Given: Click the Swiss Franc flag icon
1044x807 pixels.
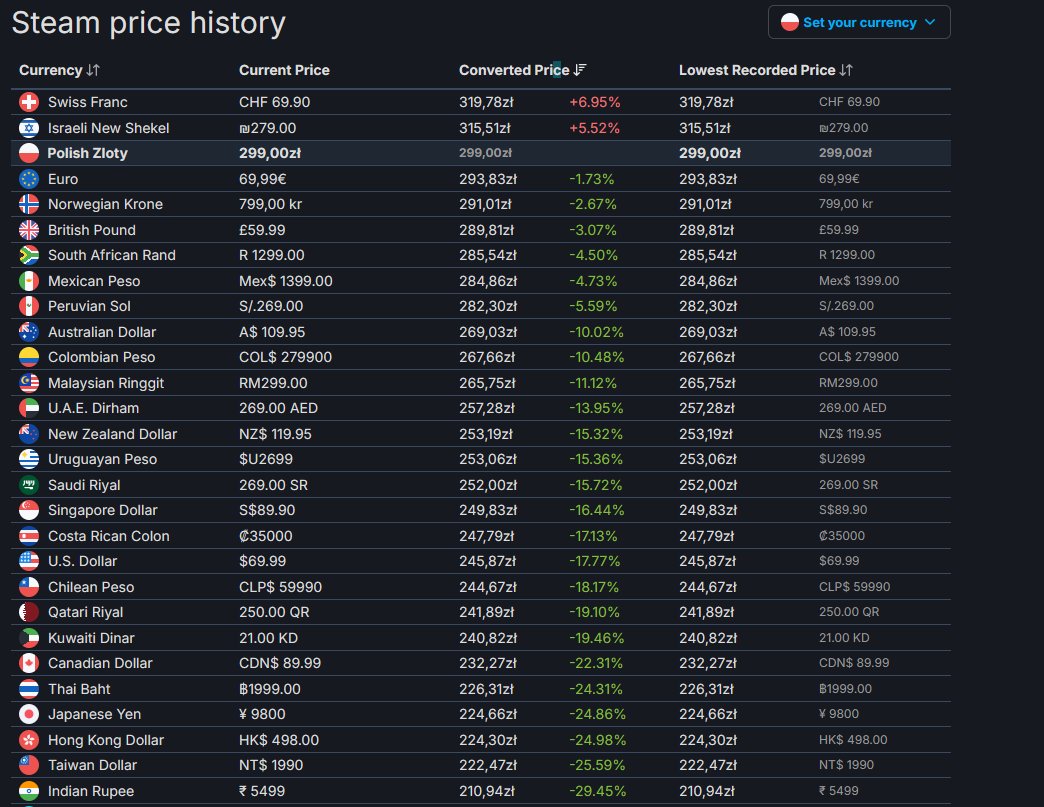Looking at the screenshot, I should (29, 102).
